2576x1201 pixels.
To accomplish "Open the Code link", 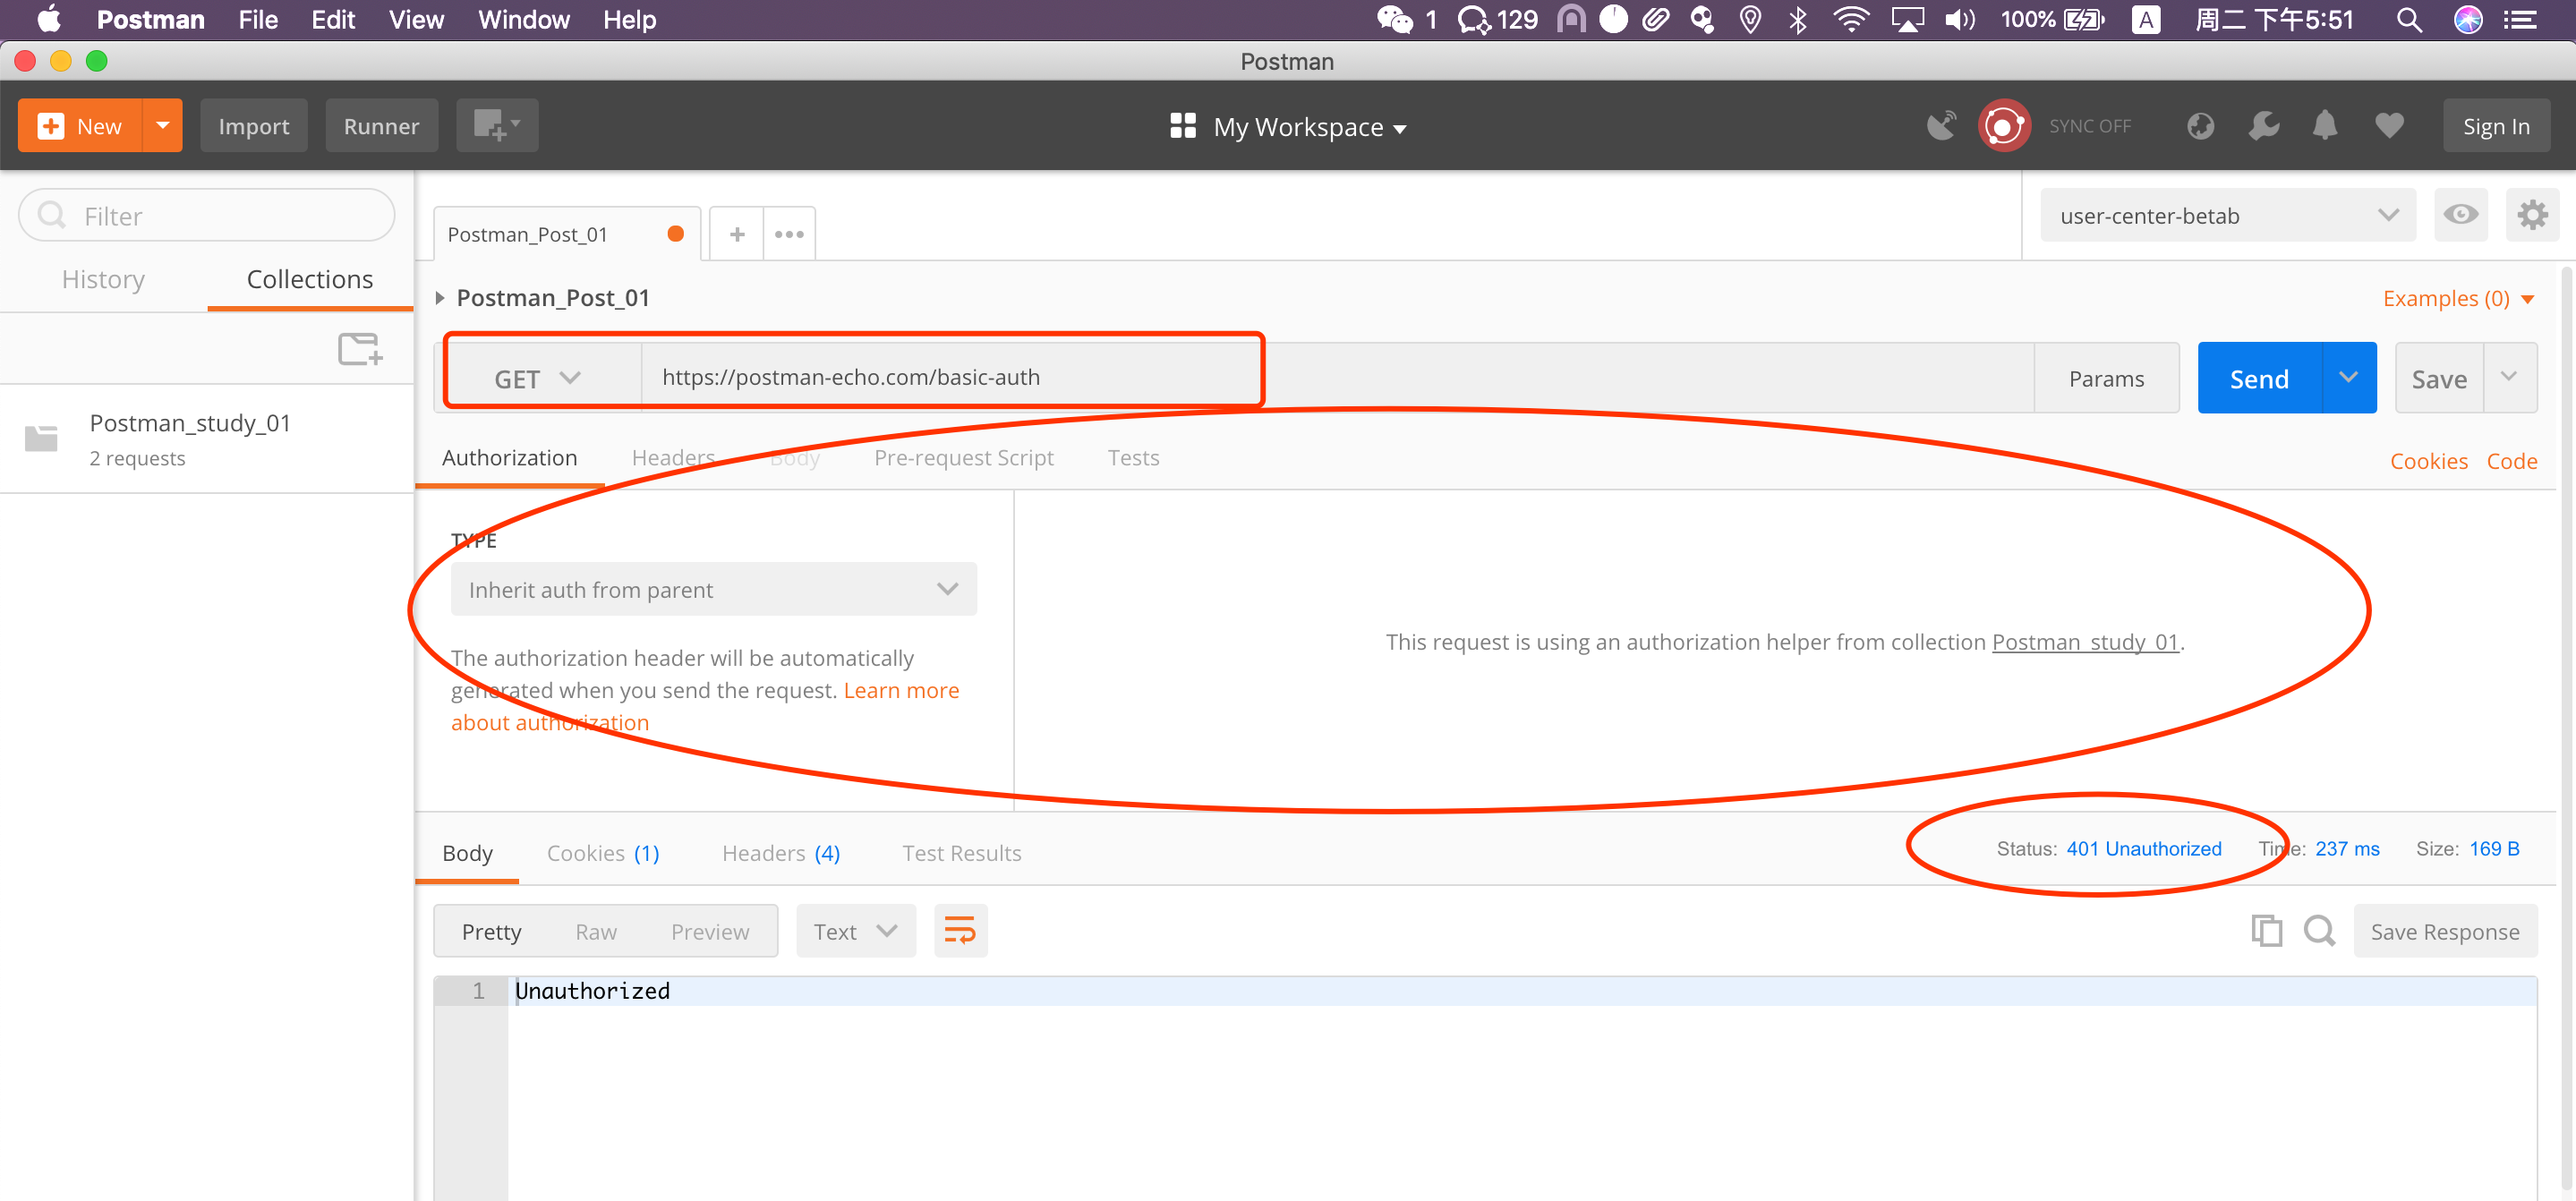I will (x=2512, y=461).
